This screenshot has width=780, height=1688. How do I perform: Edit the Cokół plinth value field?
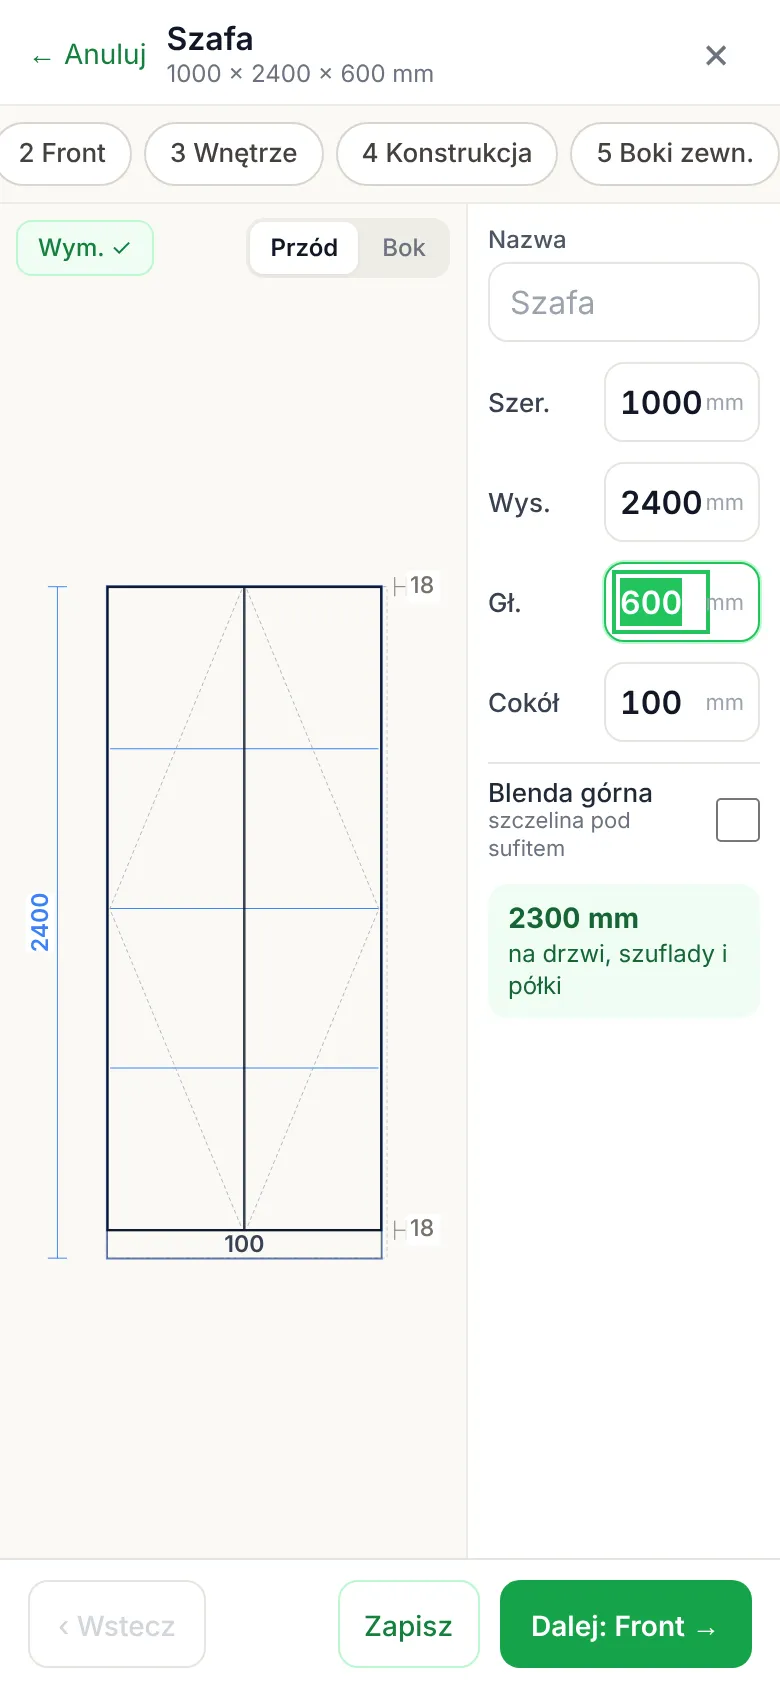pos(682,702)
